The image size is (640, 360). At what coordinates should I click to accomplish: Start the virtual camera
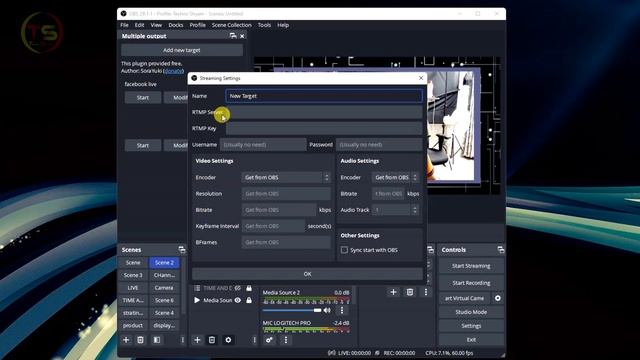(x=464, y=298)
